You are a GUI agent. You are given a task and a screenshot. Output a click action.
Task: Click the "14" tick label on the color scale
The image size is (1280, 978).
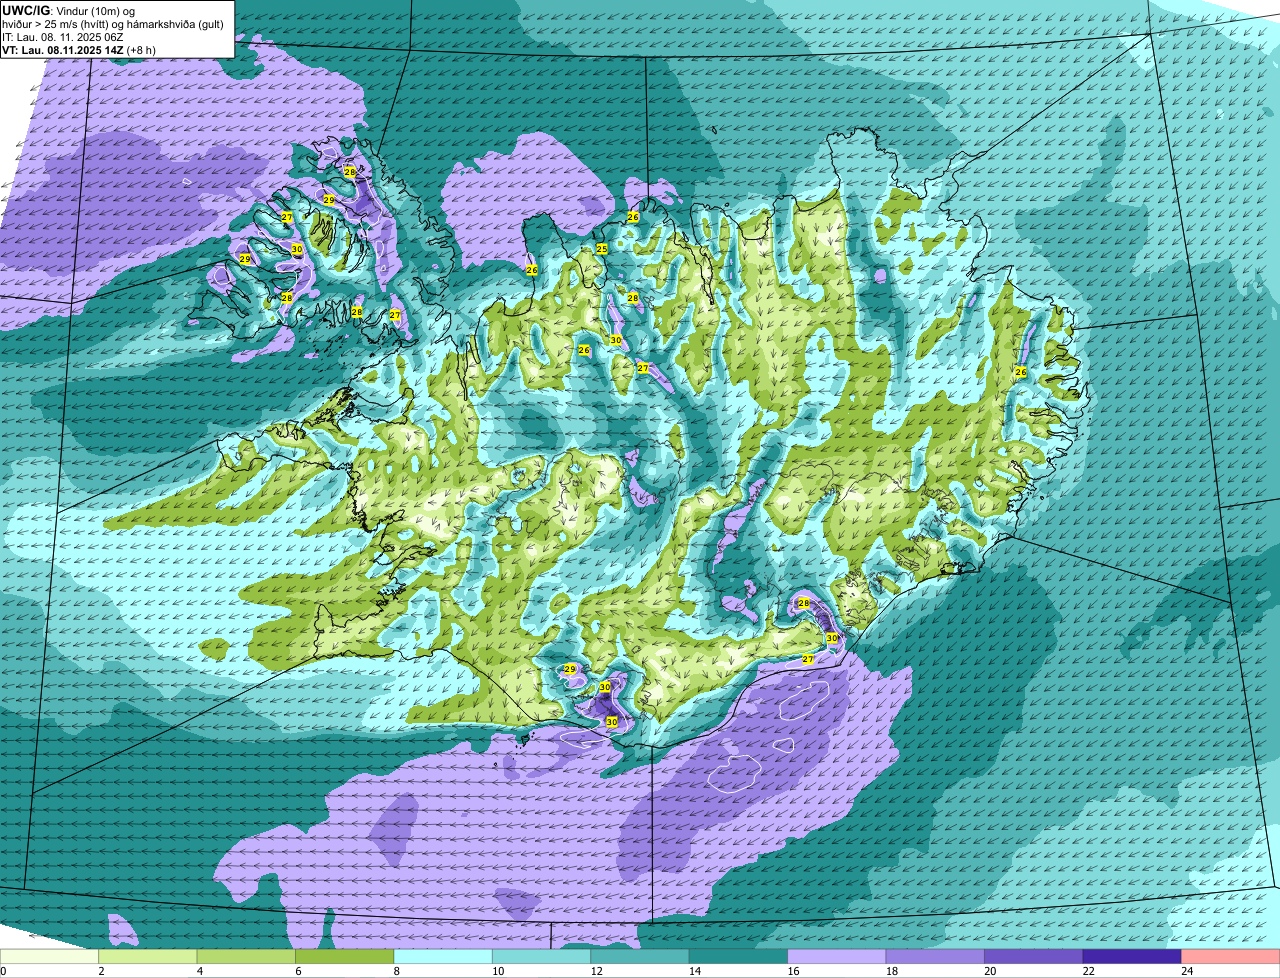(x=695, y=970)
